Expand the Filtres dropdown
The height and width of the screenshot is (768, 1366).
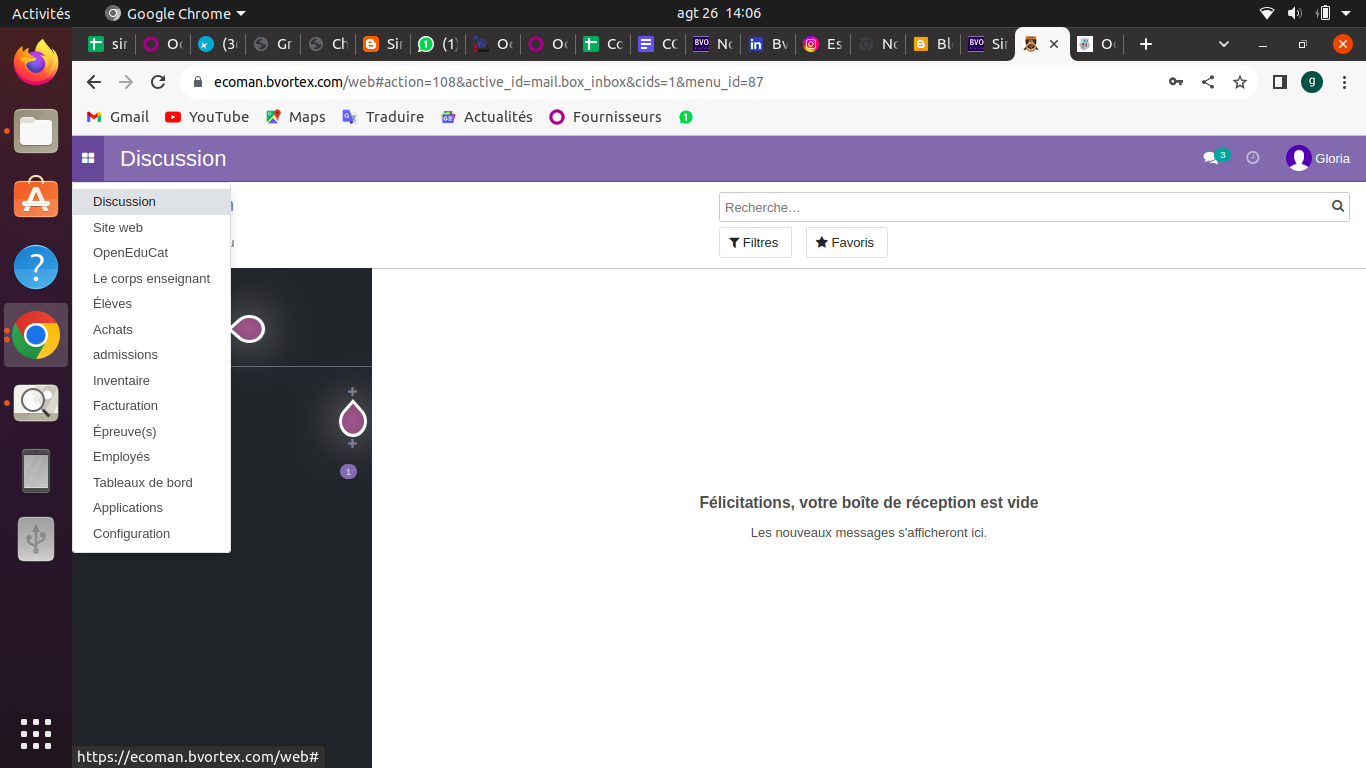[754, 243]
